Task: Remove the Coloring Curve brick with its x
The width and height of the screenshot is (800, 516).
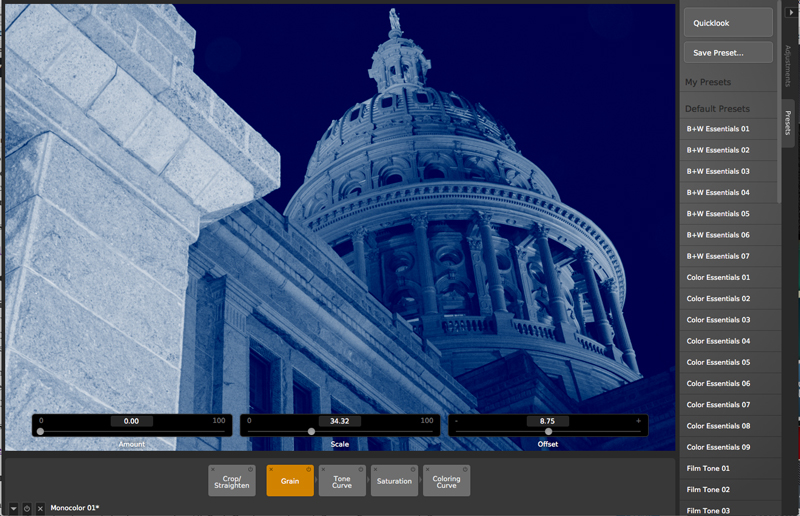Action: coord(427,469)
